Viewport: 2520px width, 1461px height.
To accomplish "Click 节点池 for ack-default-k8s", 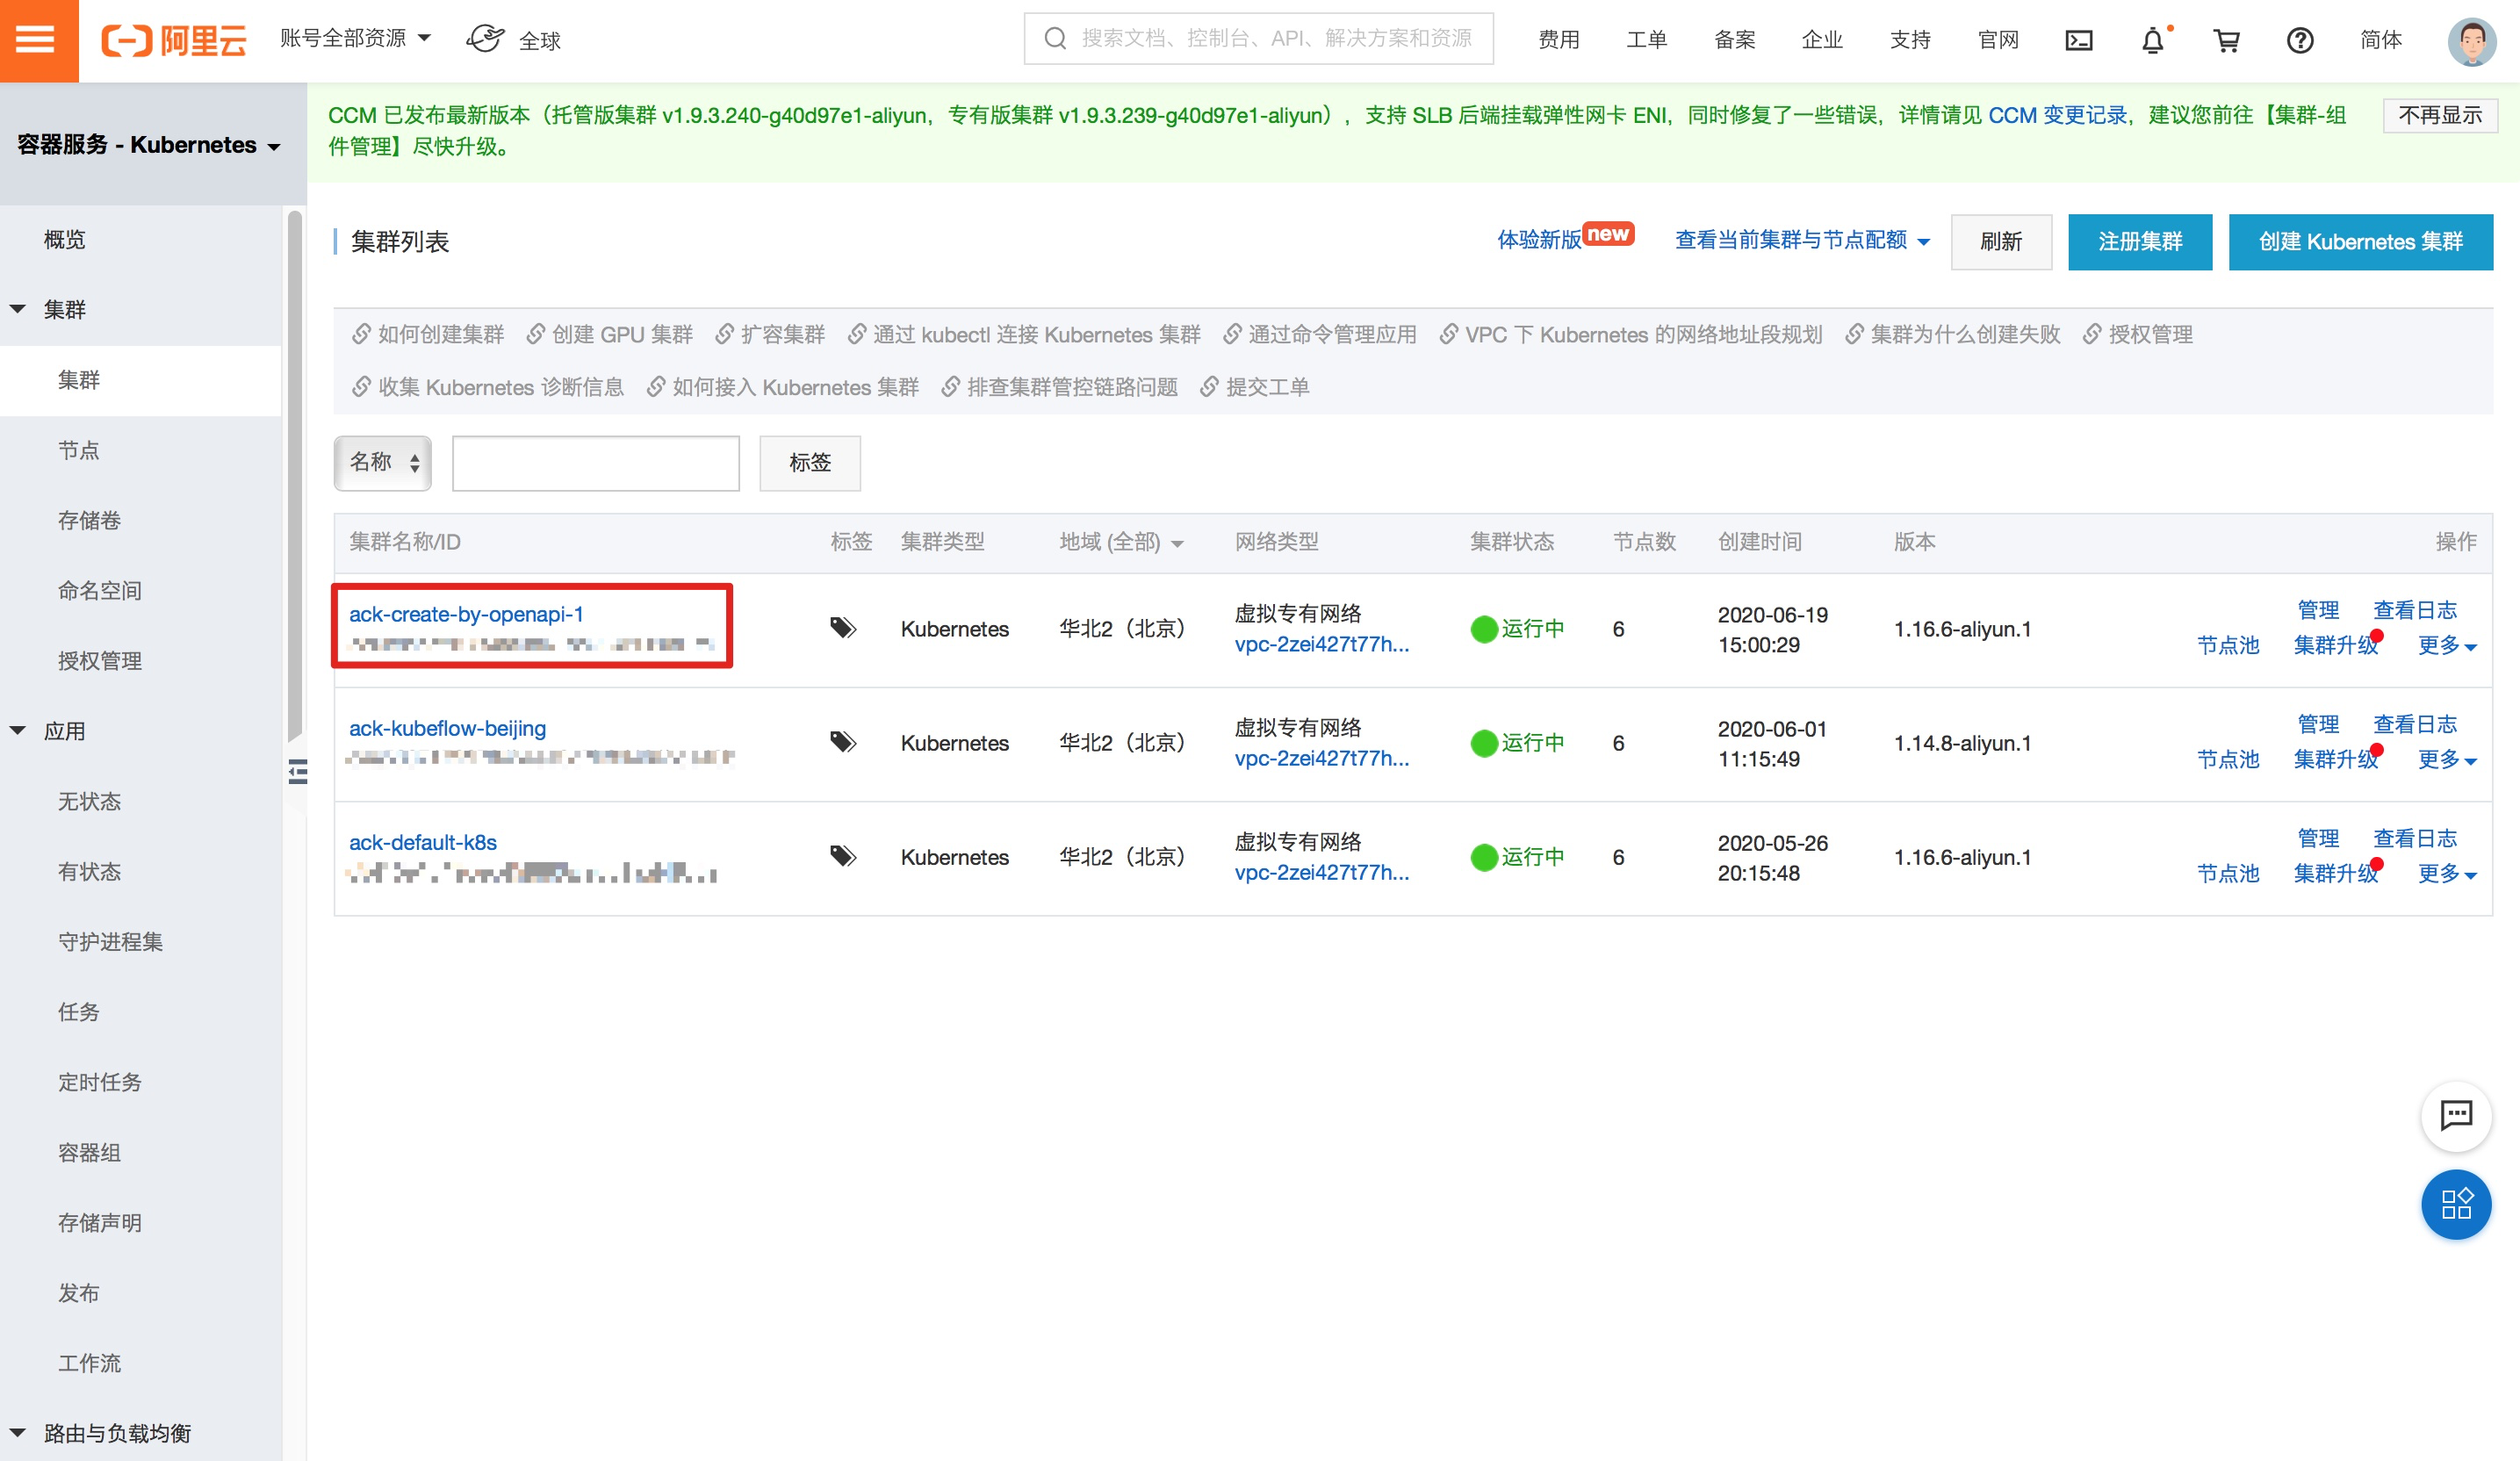I will 2228,873.
